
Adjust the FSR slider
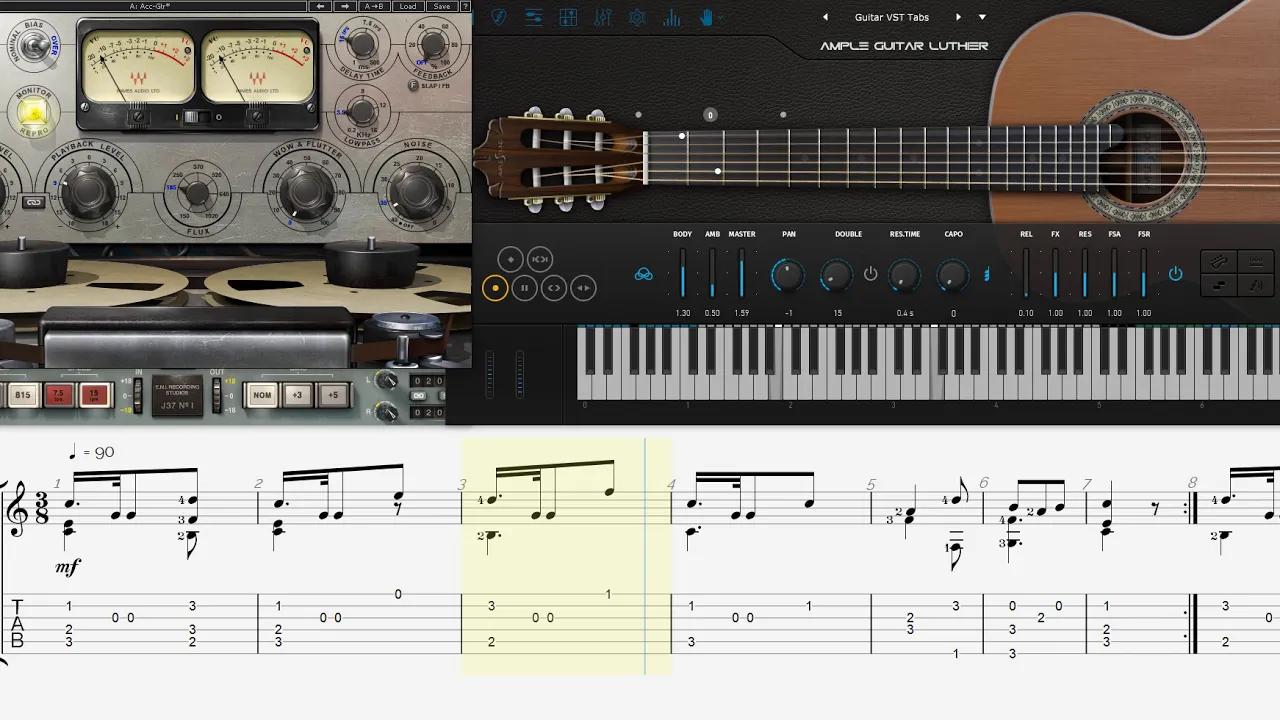coord(1143,273)
